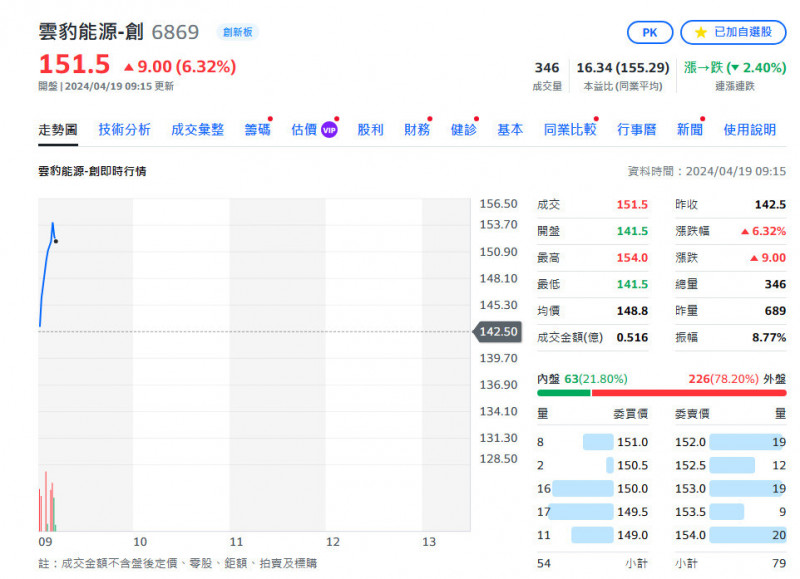Open the 技術分析 tab
800x579 pixels.
(124, 130)
